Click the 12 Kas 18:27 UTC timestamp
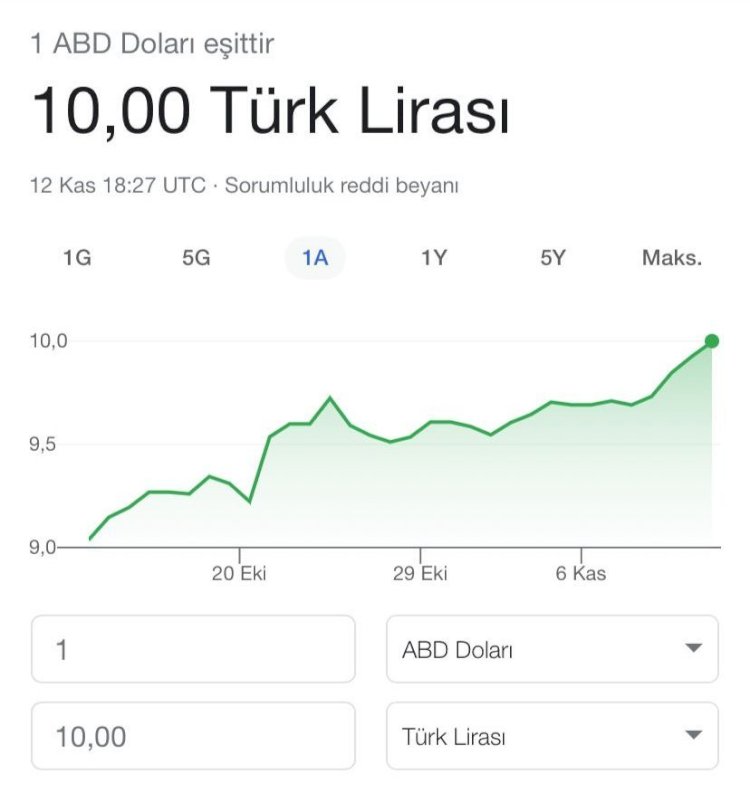 (x=118, y=185)
